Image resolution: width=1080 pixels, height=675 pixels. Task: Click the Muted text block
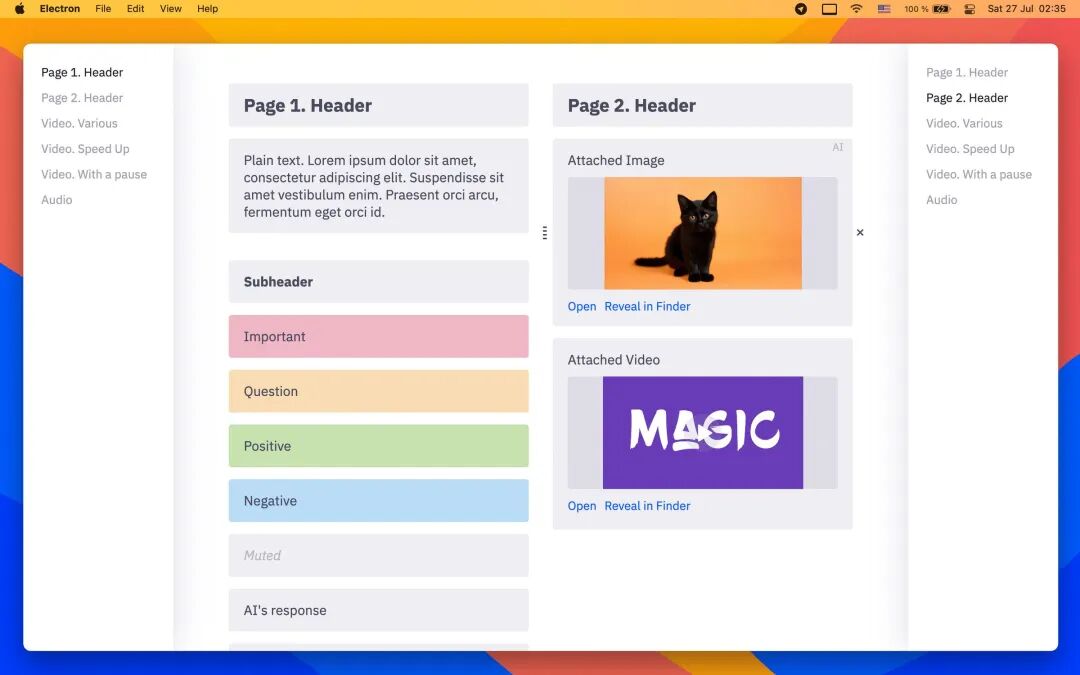pos(379,555)
